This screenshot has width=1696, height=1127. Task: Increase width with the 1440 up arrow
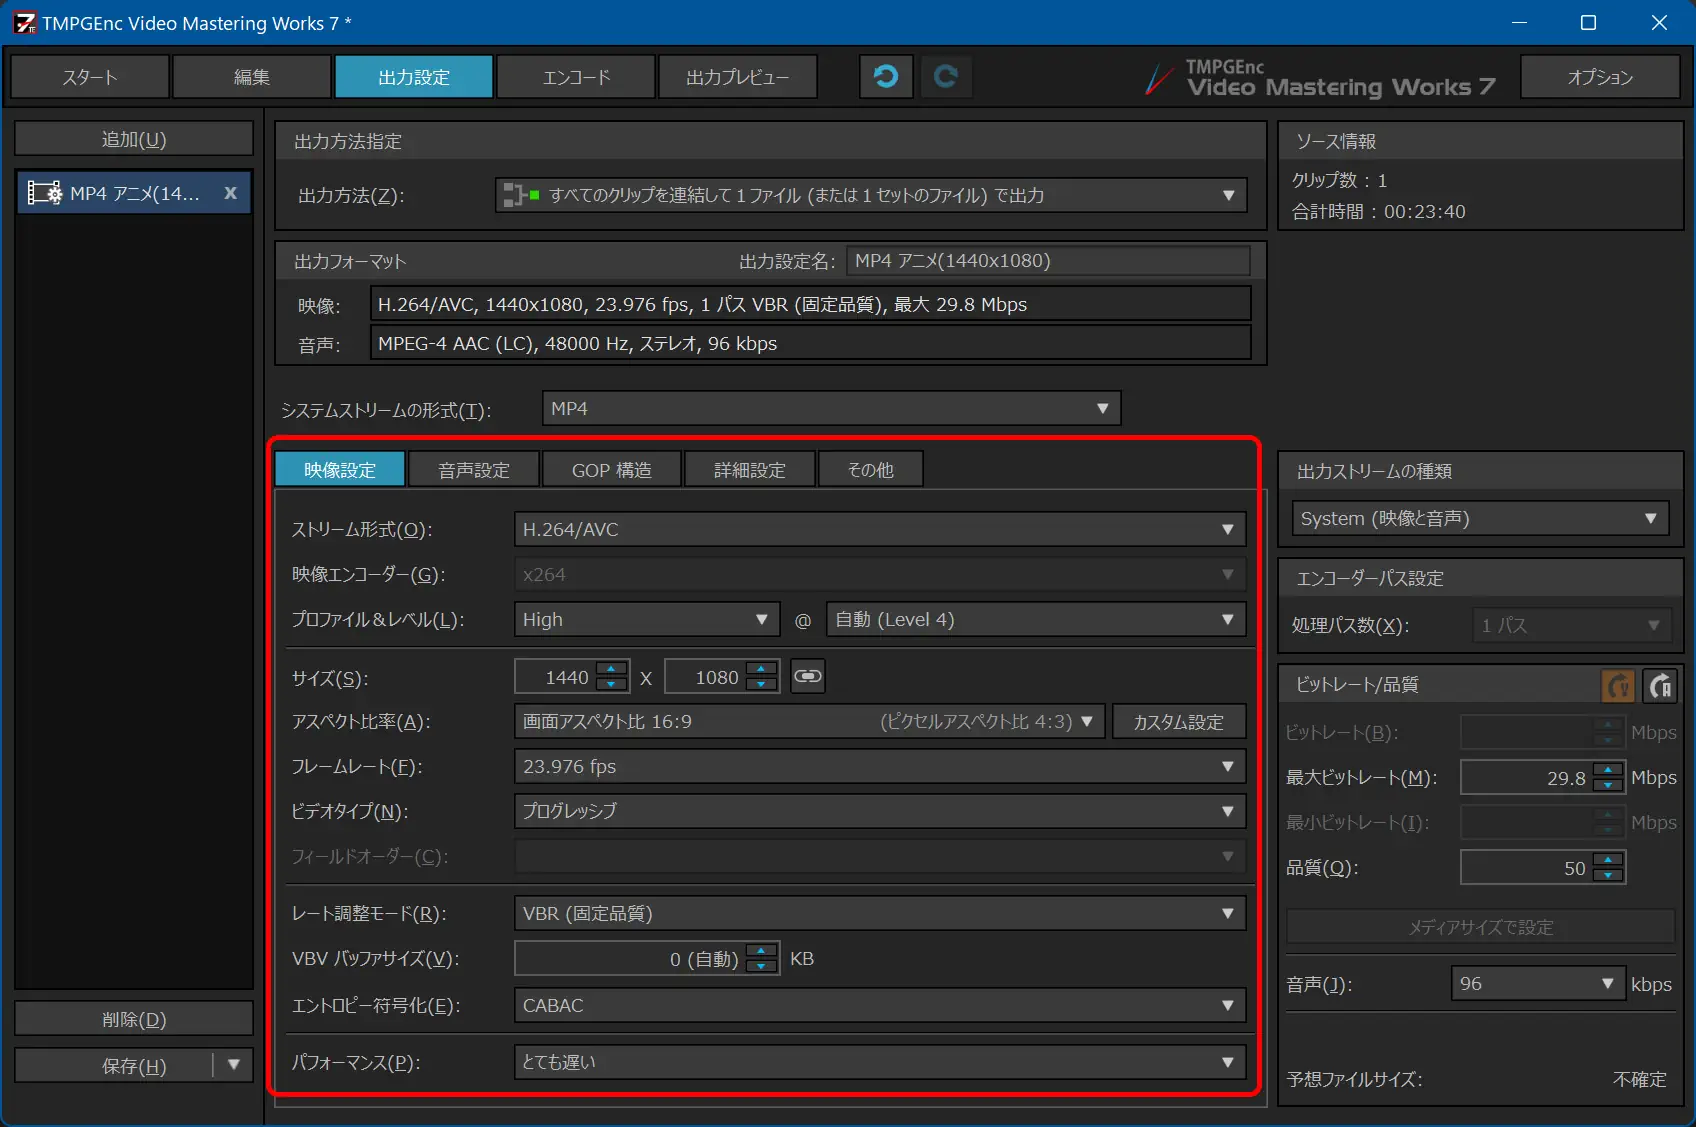(x=612, y=668)
